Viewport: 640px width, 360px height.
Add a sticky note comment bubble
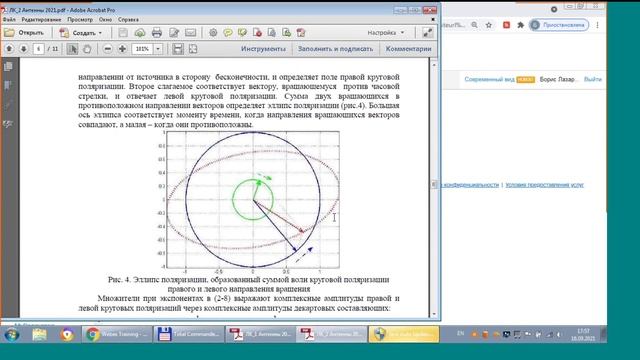click(x=228, y=33)
